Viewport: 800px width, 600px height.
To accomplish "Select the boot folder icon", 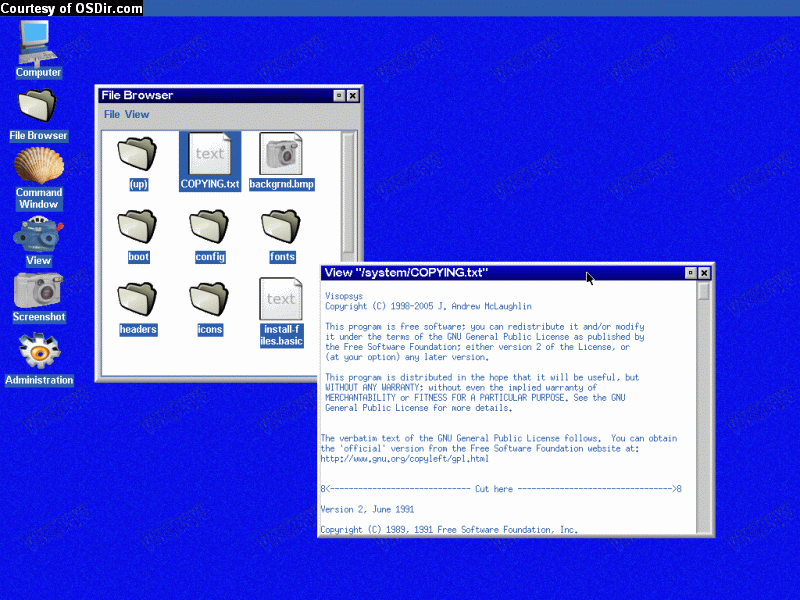I will tap(138, 235).
